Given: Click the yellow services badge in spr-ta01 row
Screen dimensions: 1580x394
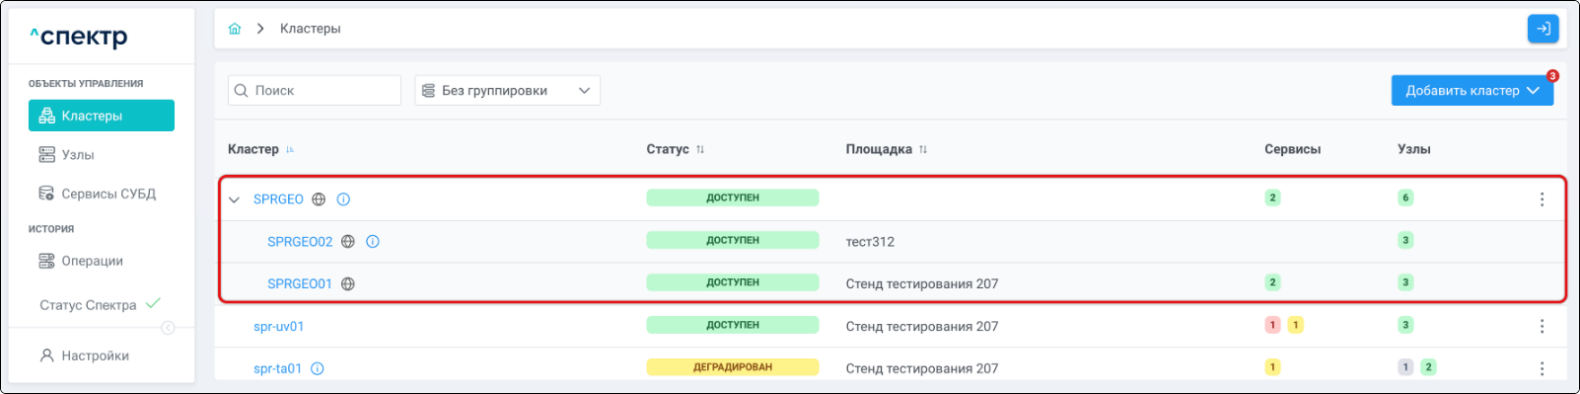Looking at the screenshot, I should [x=1272, y=367].
